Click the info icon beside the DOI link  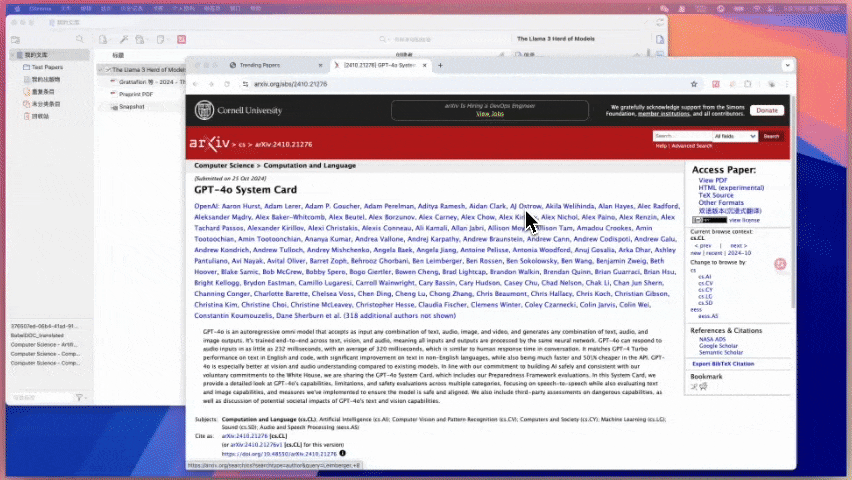coord(342,453)
